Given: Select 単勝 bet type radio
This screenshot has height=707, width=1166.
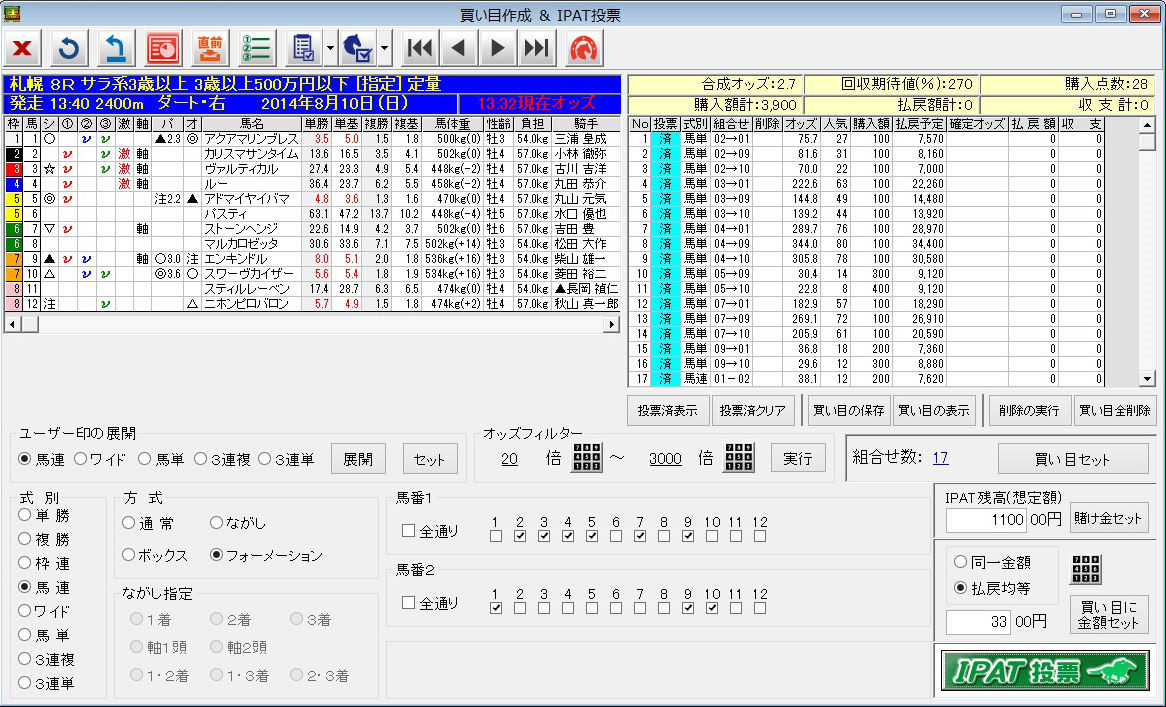Looking at the screenshot, I should [44, 515].
